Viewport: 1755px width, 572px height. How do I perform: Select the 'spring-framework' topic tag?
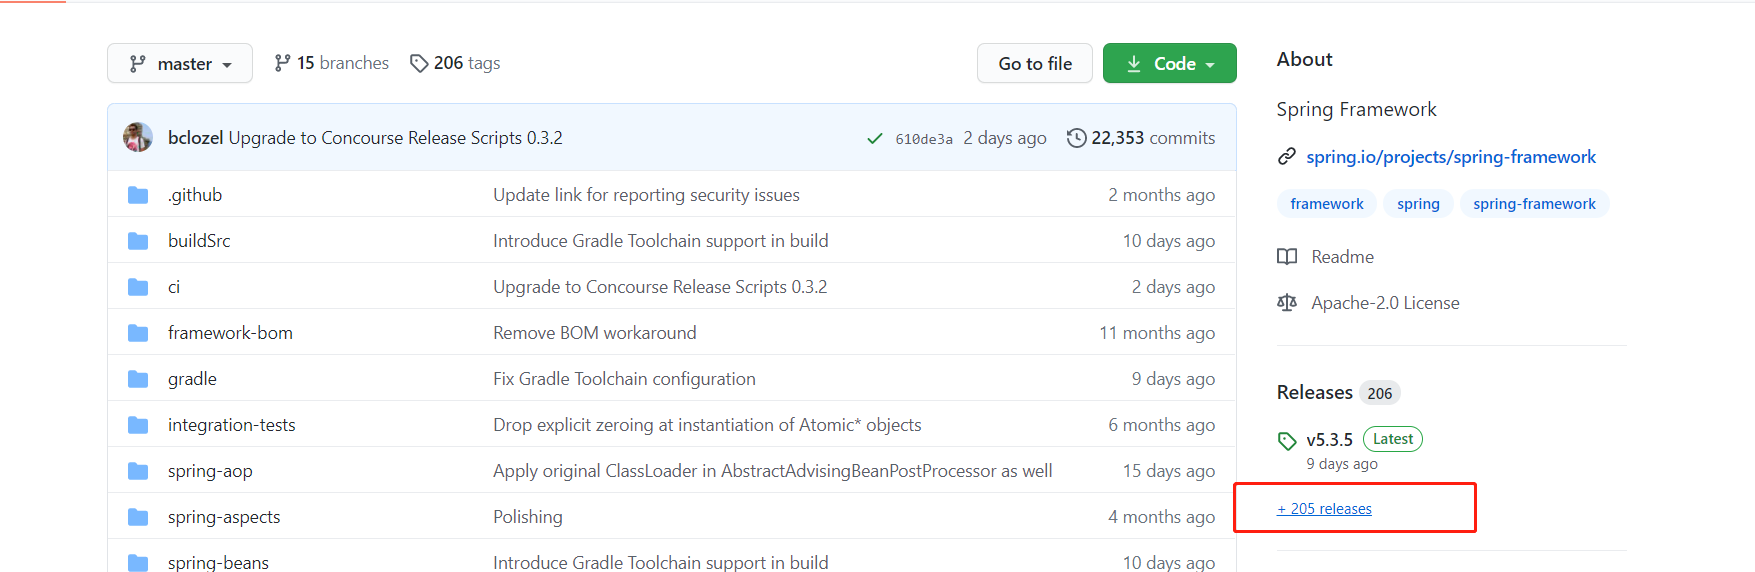[x=1534, y=204]
